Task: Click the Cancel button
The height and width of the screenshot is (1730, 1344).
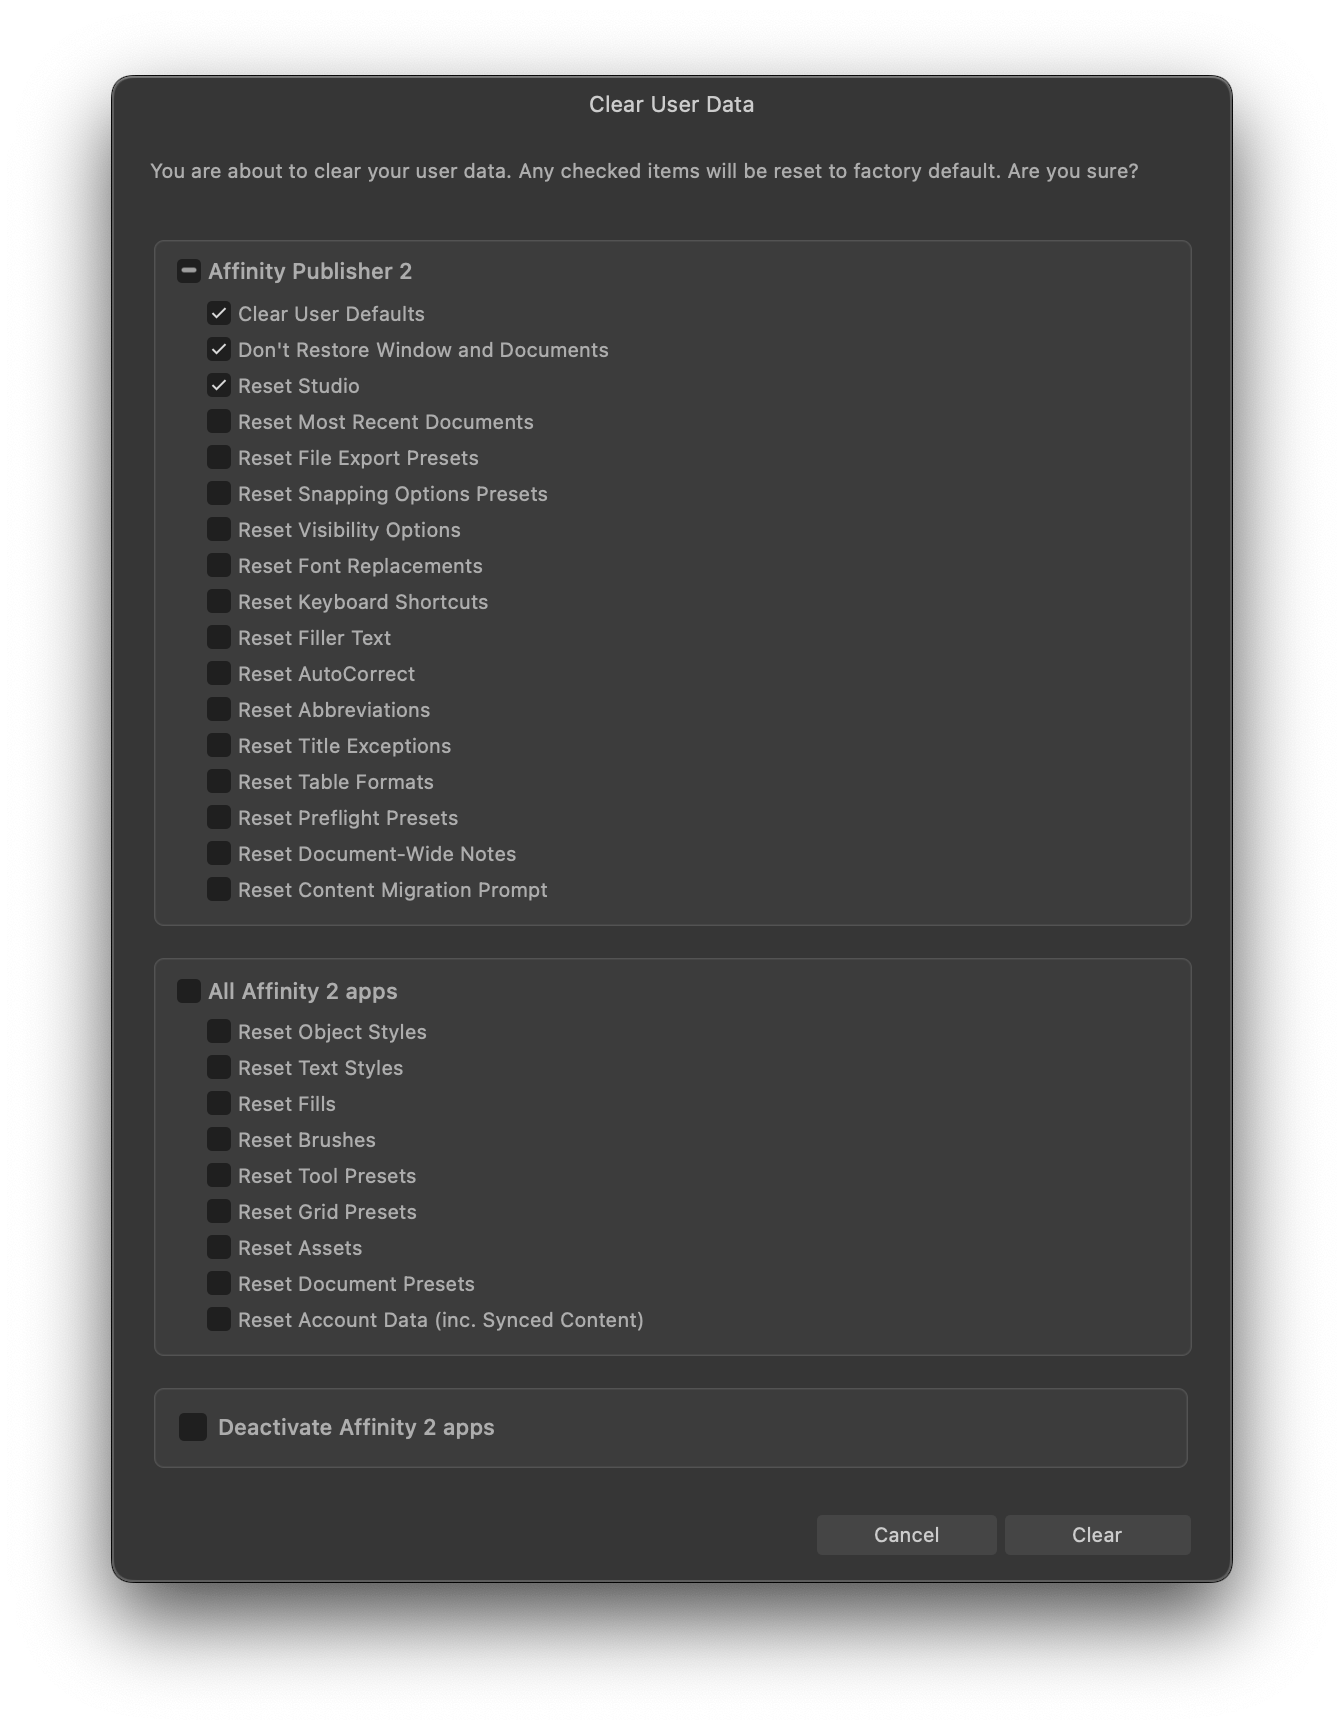Action: tap(906, 1535)
